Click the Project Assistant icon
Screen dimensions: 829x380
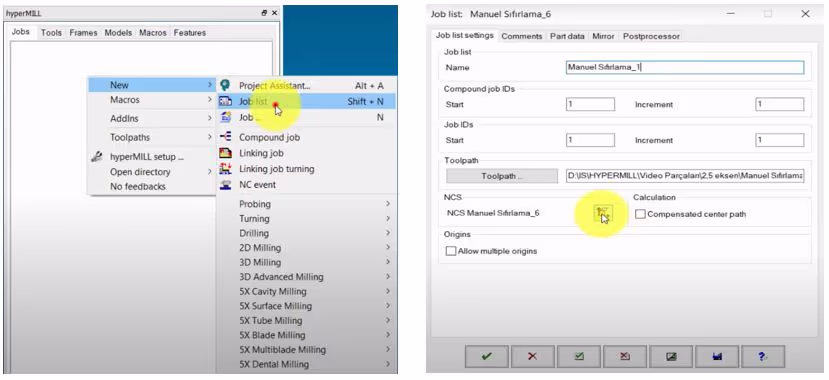tap(226, 85)
